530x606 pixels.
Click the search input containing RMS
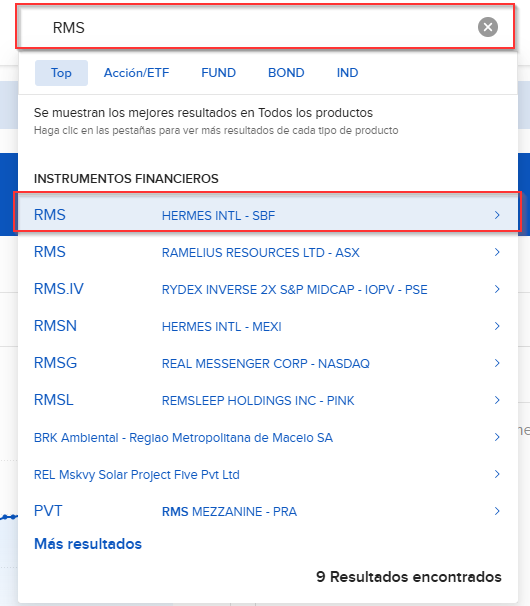(x=265, y=27)
